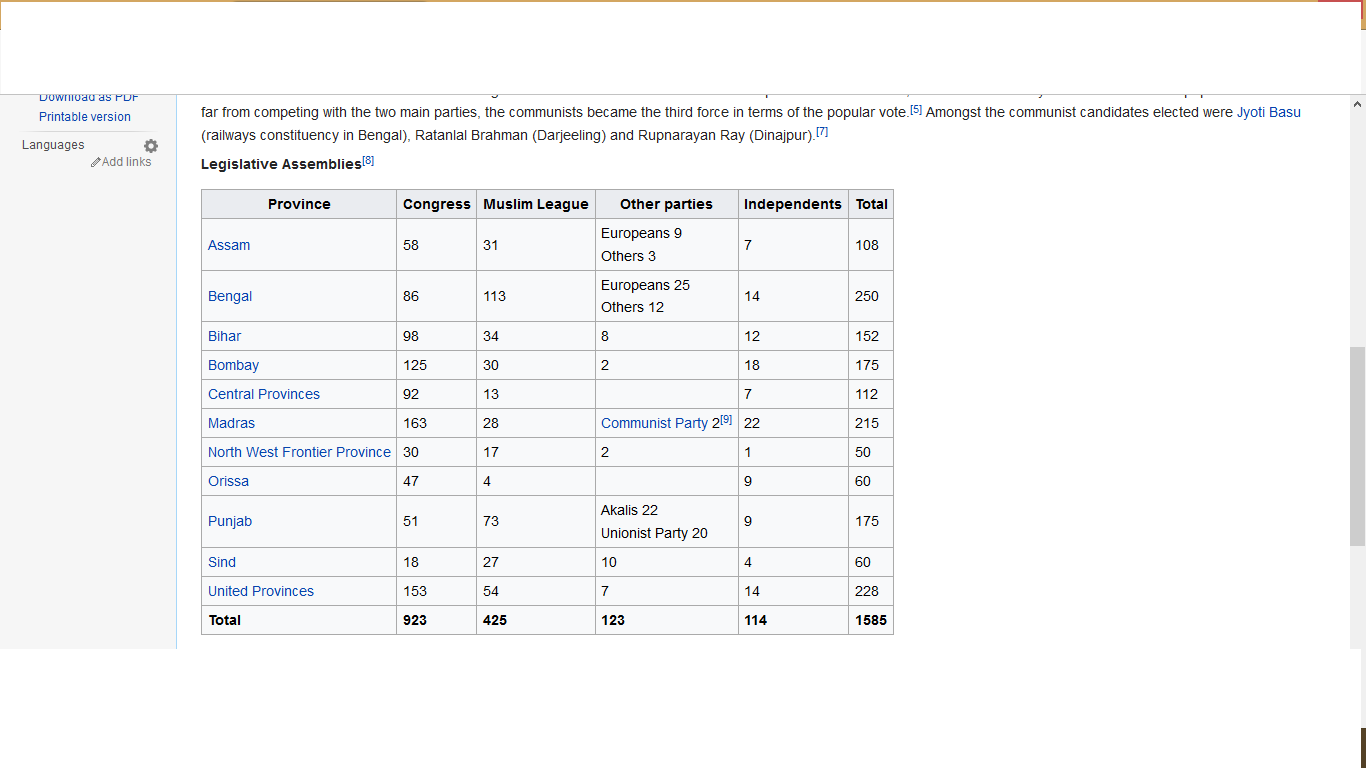Open Download as PDF link

point(89,97)
